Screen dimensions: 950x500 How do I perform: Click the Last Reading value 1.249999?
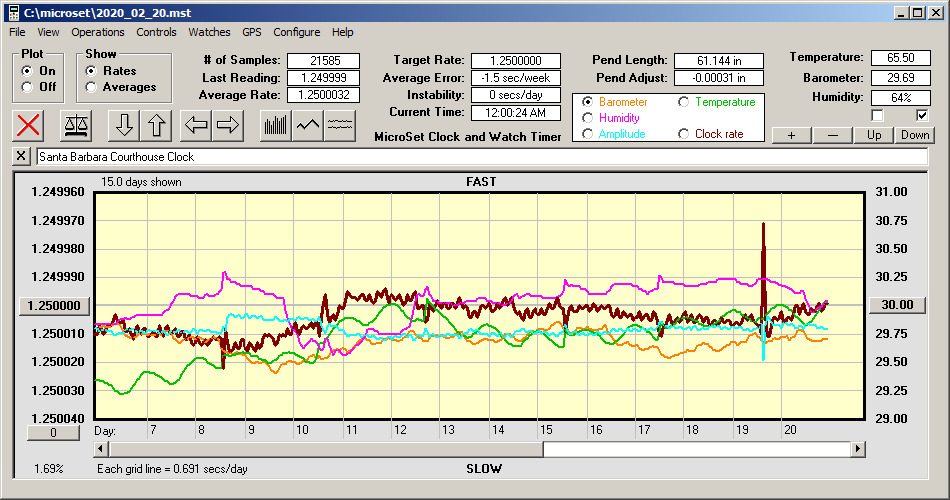pos(324,78)
